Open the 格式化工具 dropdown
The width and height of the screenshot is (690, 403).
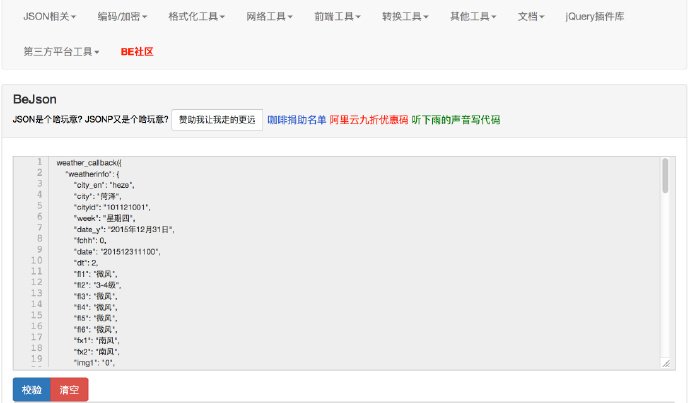coord(196,17)
